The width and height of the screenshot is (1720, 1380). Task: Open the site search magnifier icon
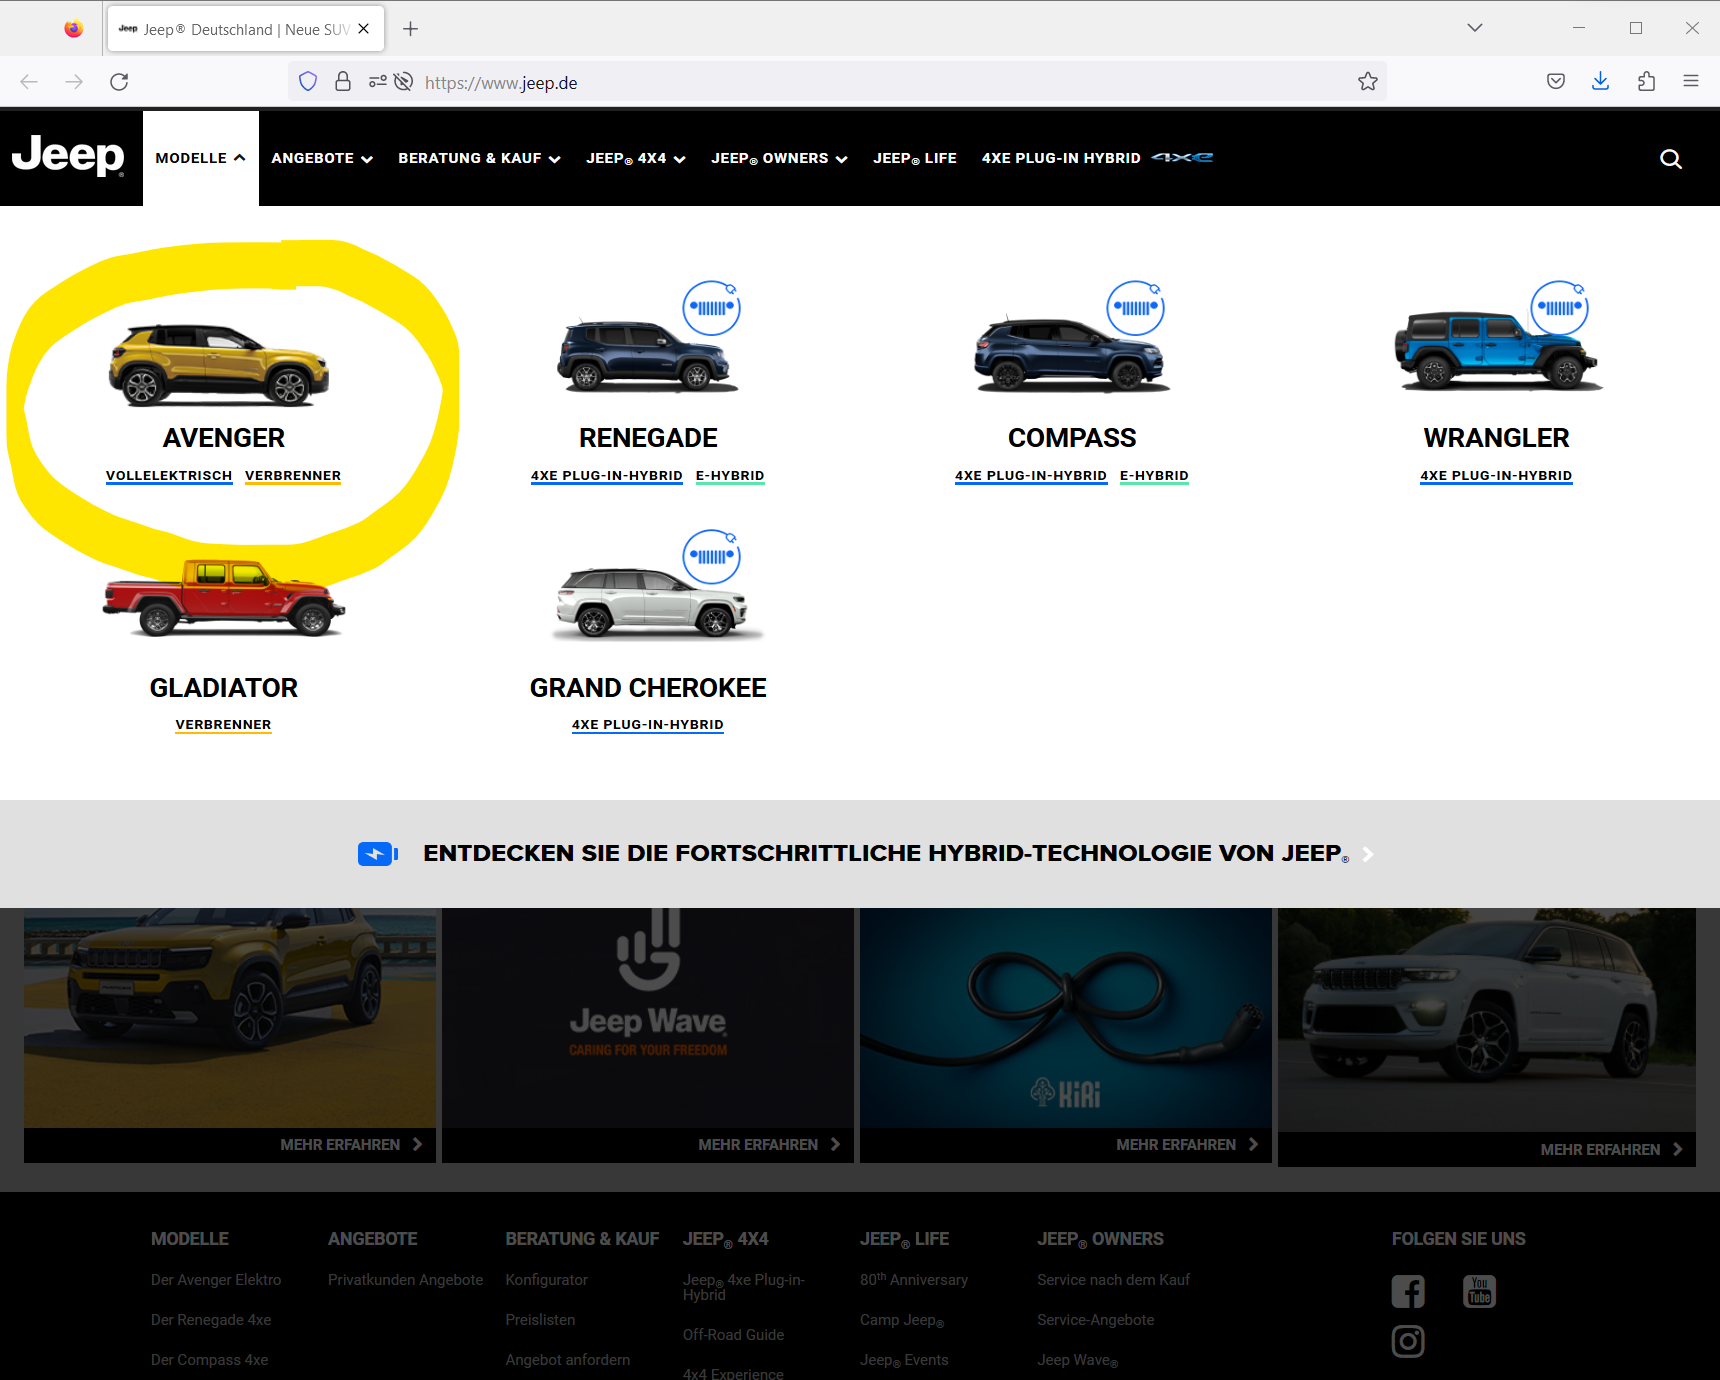pyautogui.click(x=1670, y=159)
